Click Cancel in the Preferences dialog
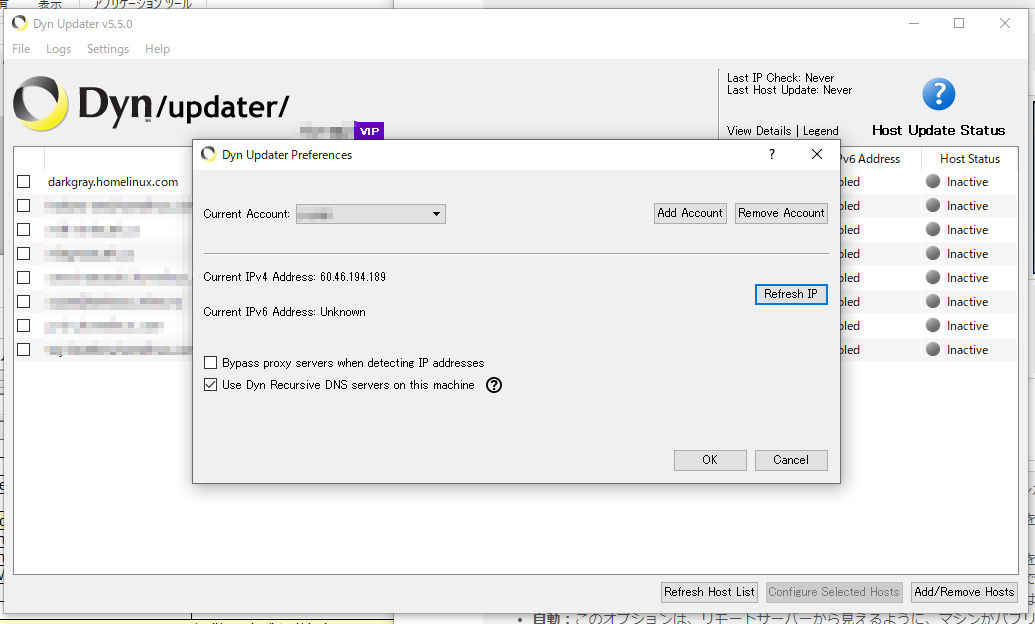 [791, 460]
